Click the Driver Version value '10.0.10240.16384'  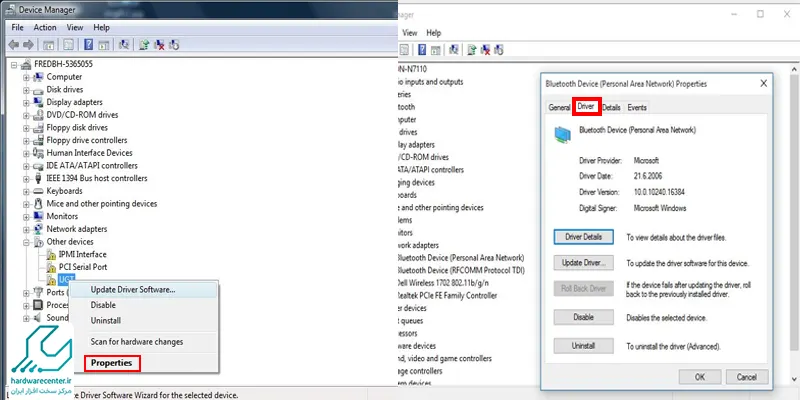659,192
